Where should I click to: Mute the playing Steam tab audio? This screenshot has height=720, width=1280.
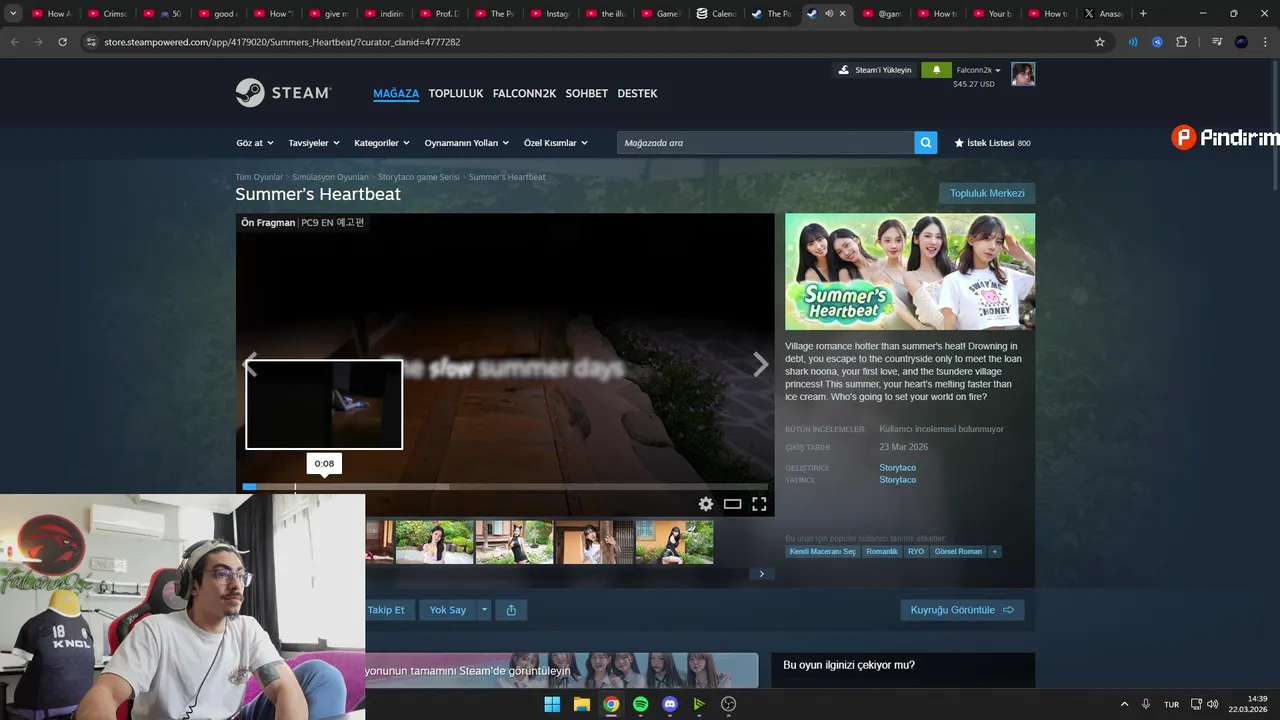[829, 14]
